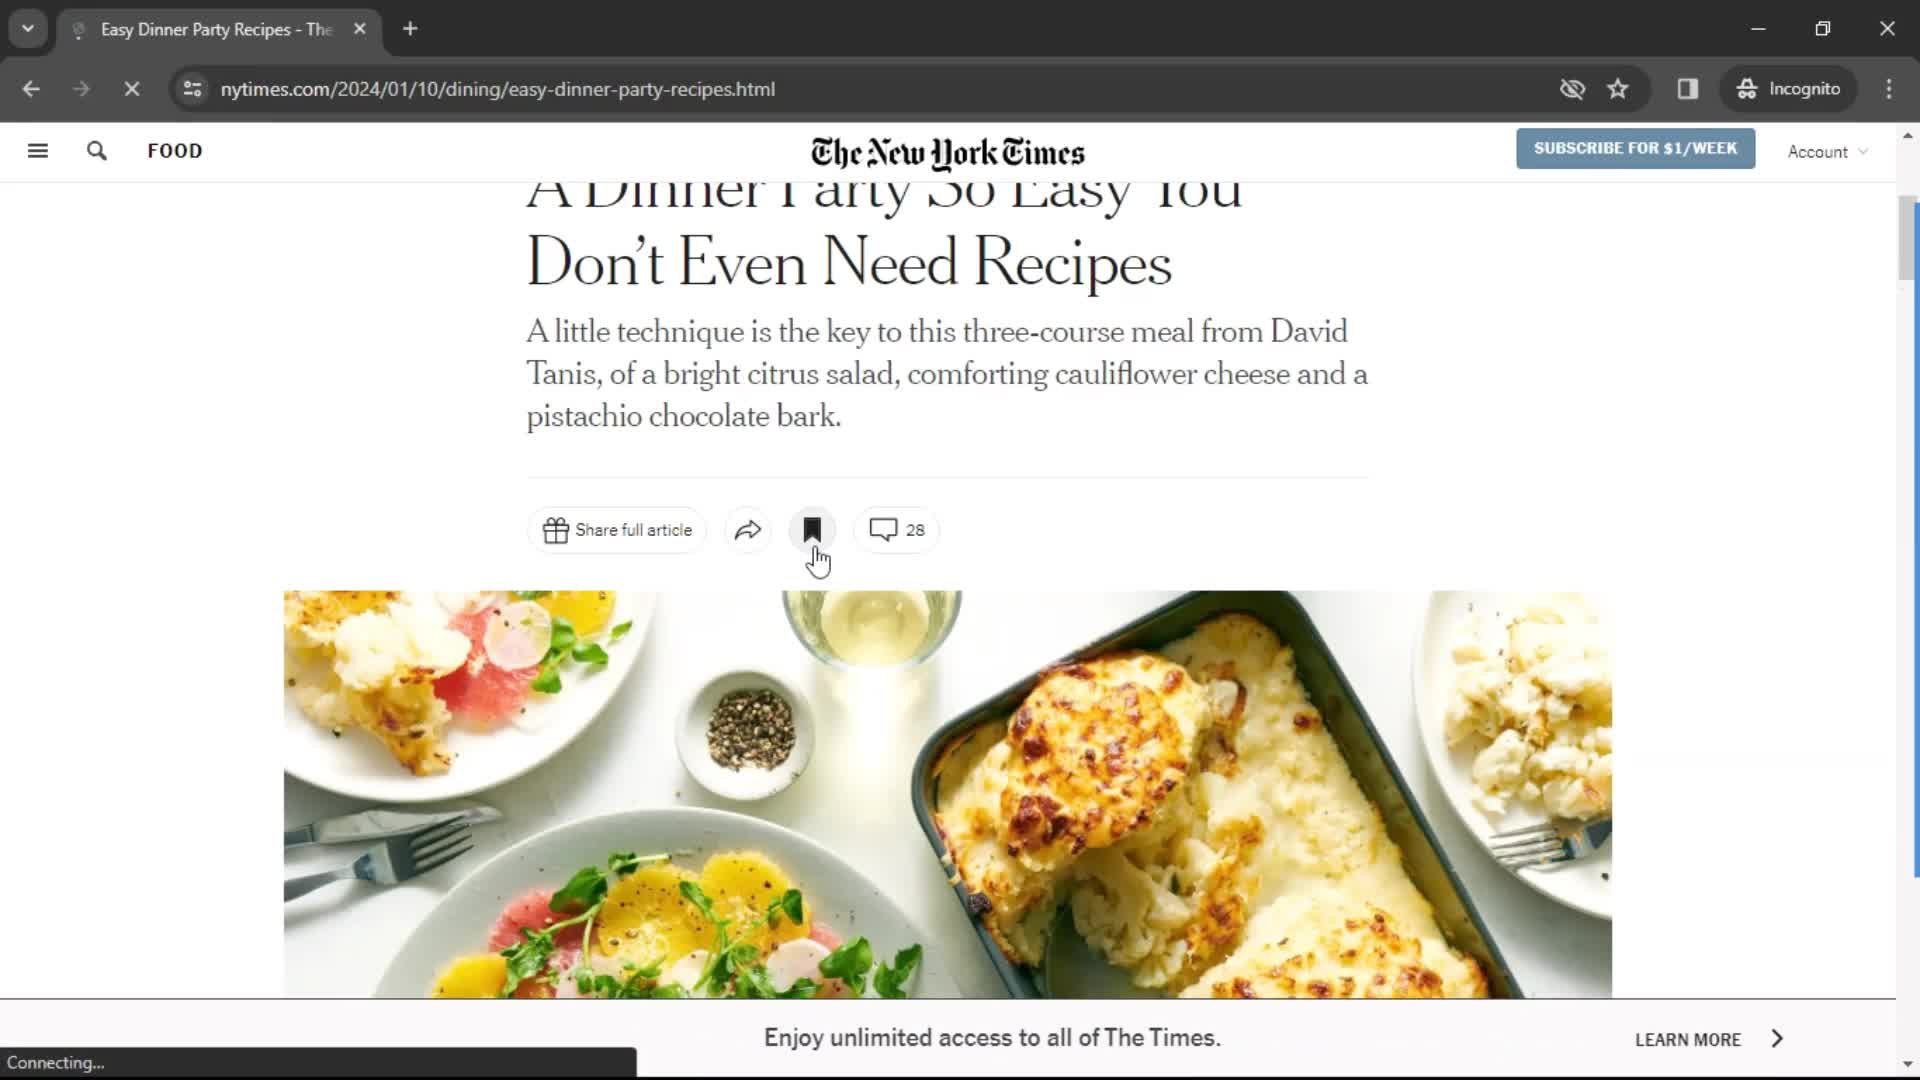Click the search icon in the toolbar
The height and width of the screenshot is (1080, 1920).
point(96,149)
